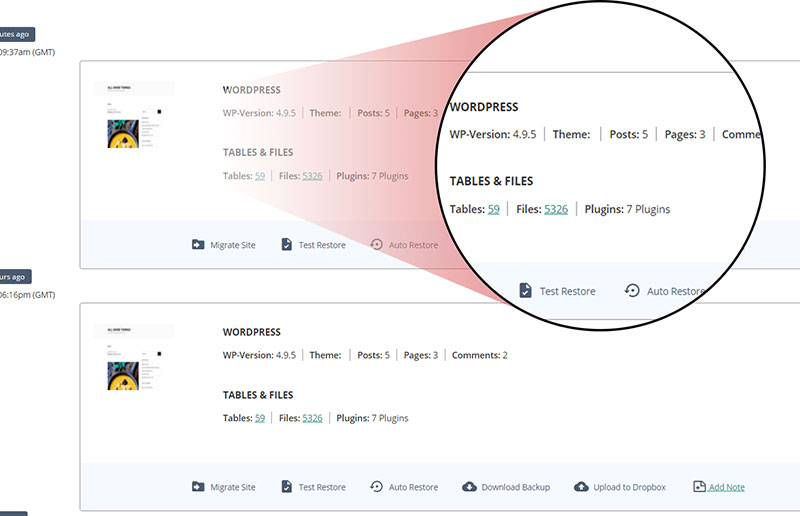The height and width of the screenshot is (516, 800).
Task: Click Test Restore icon in 06:16pm backup card
Action: click(287, 486)
